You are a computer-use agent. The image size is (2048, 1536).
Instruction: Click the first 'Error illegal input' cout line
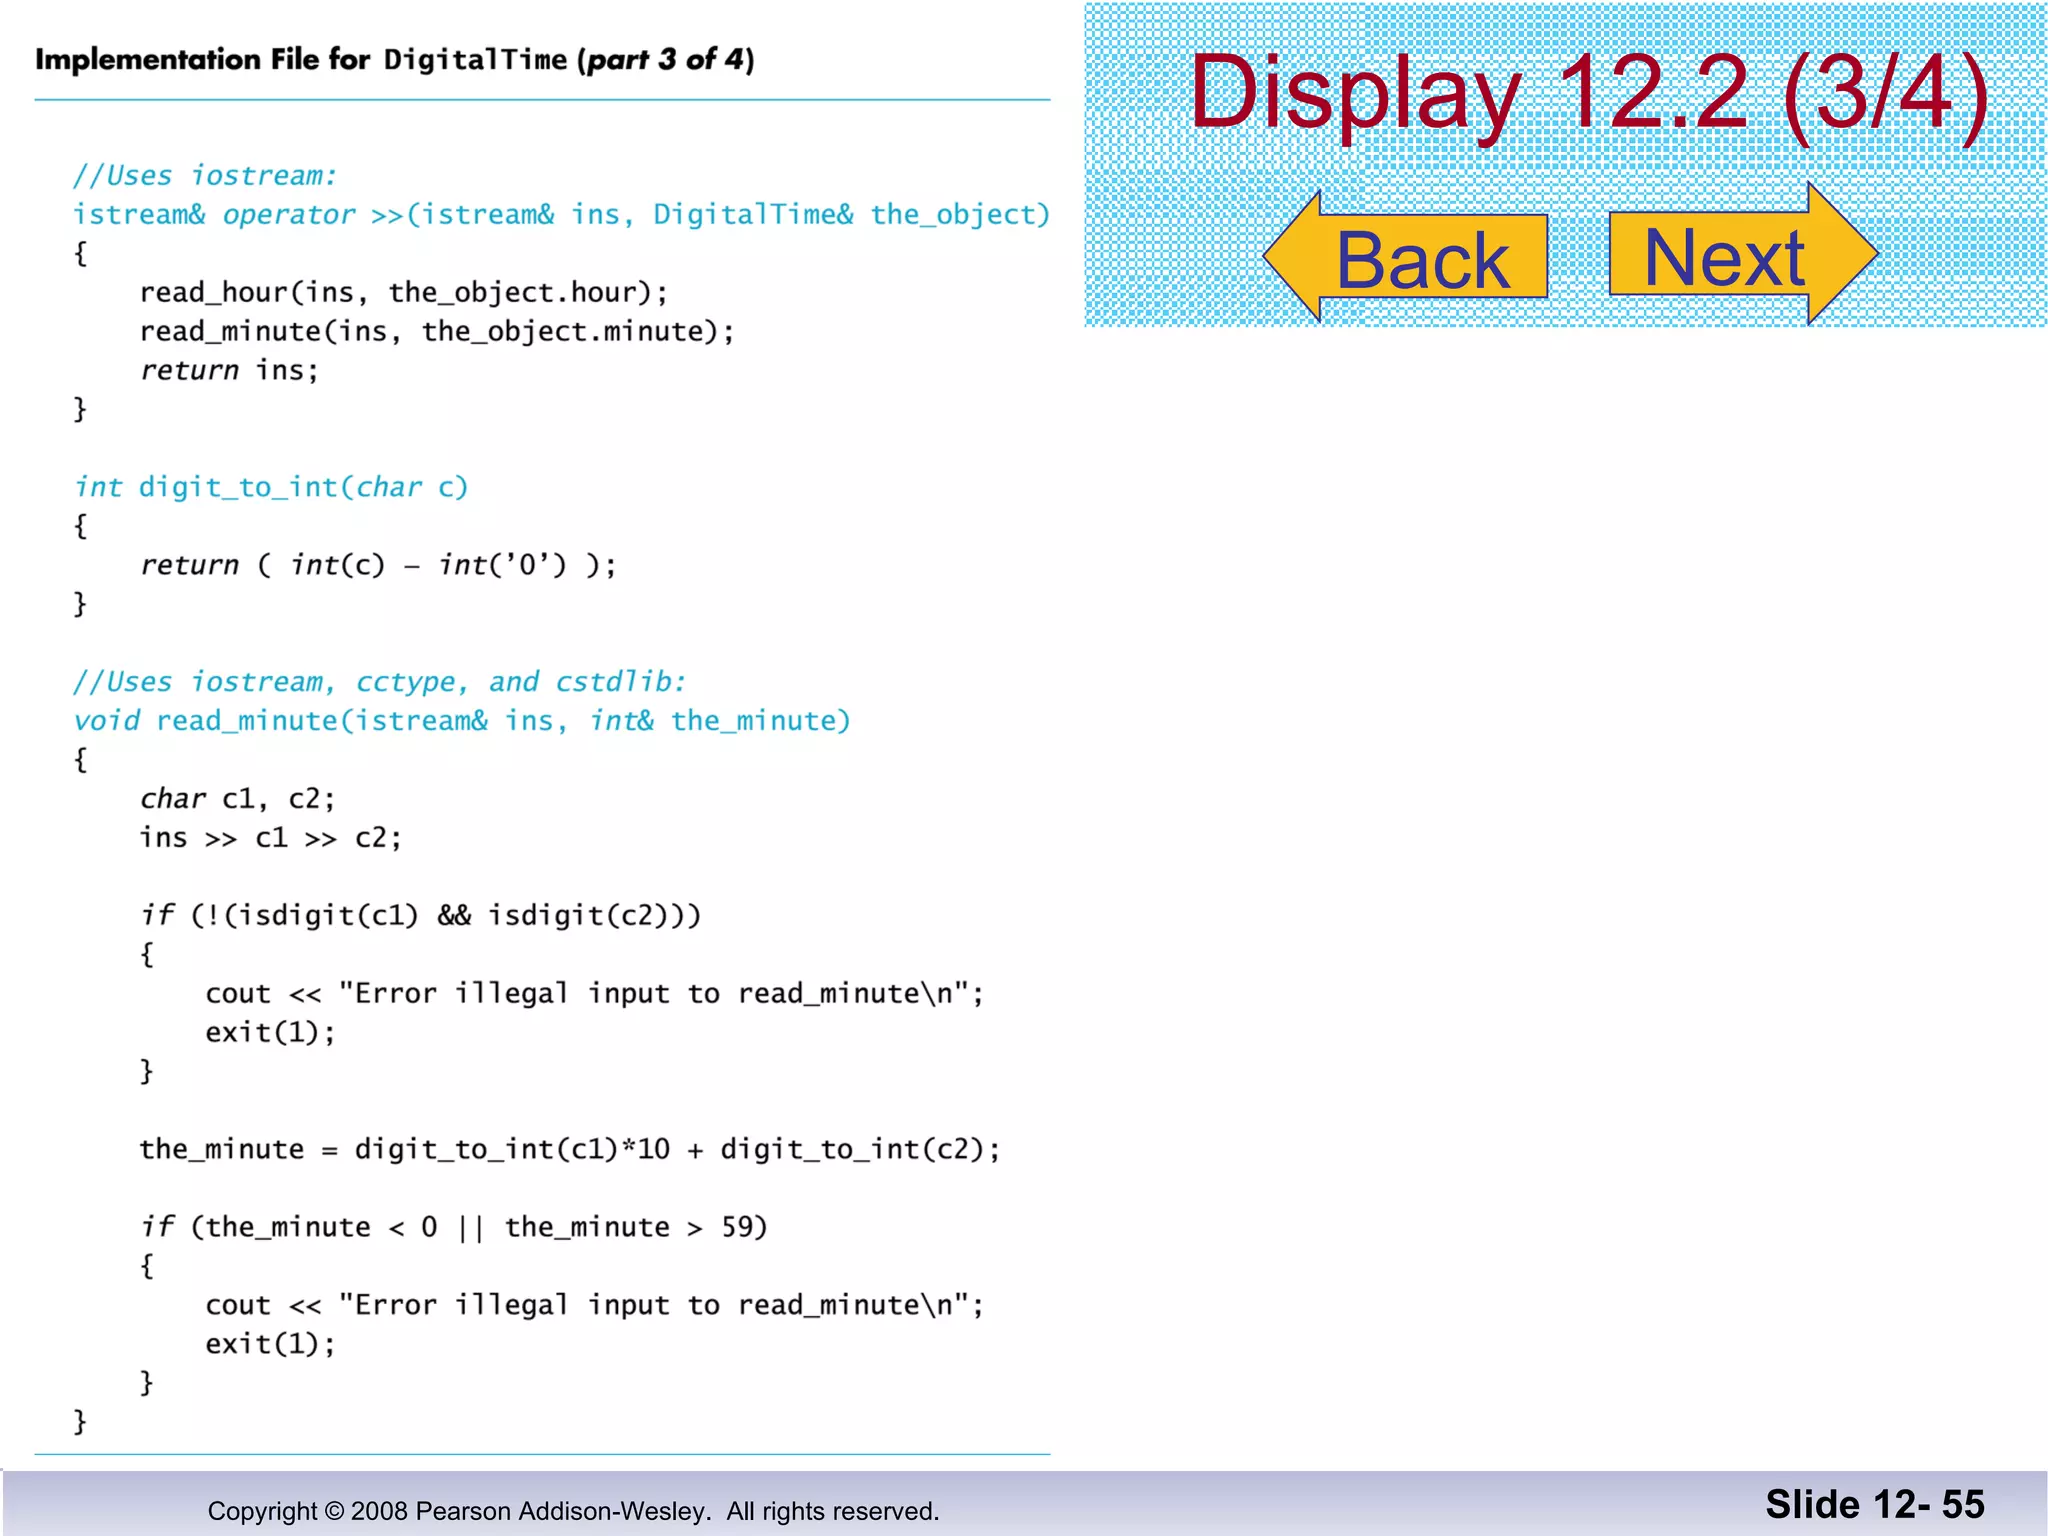tap(595, 993)
